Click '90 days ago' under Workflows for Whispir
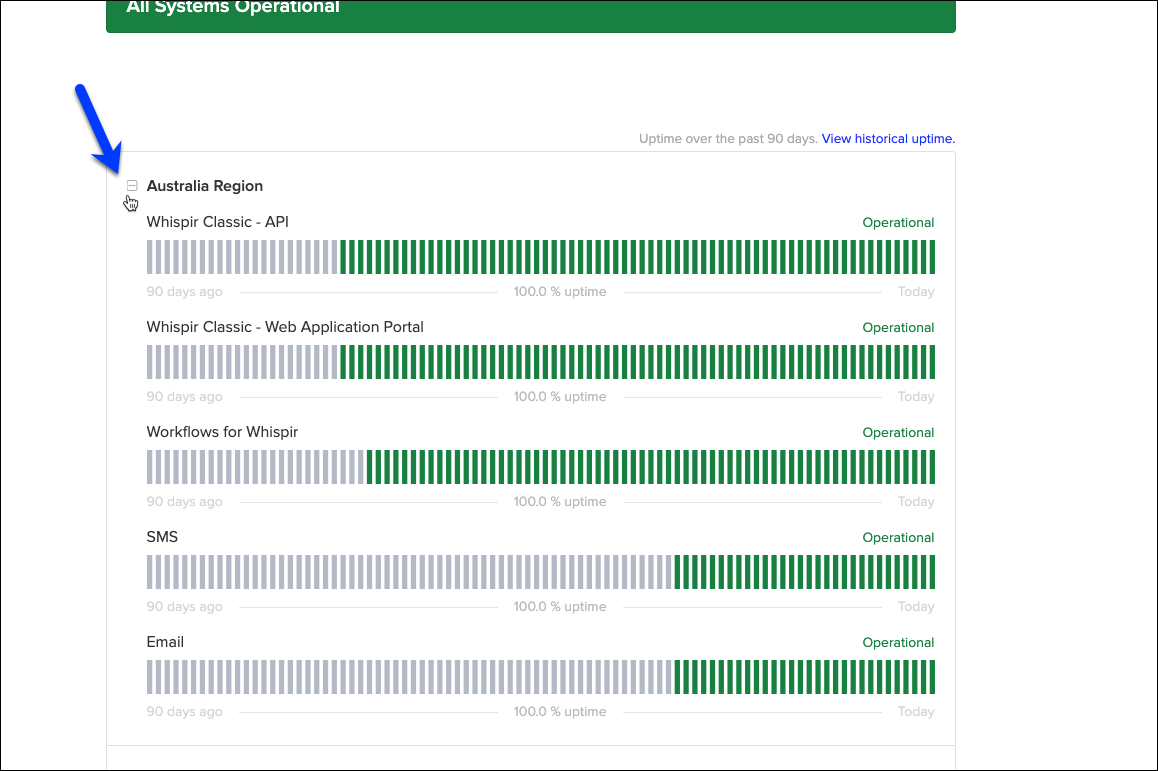The image size is (1158, 771). pyautogui.click(x=184, y=501)
